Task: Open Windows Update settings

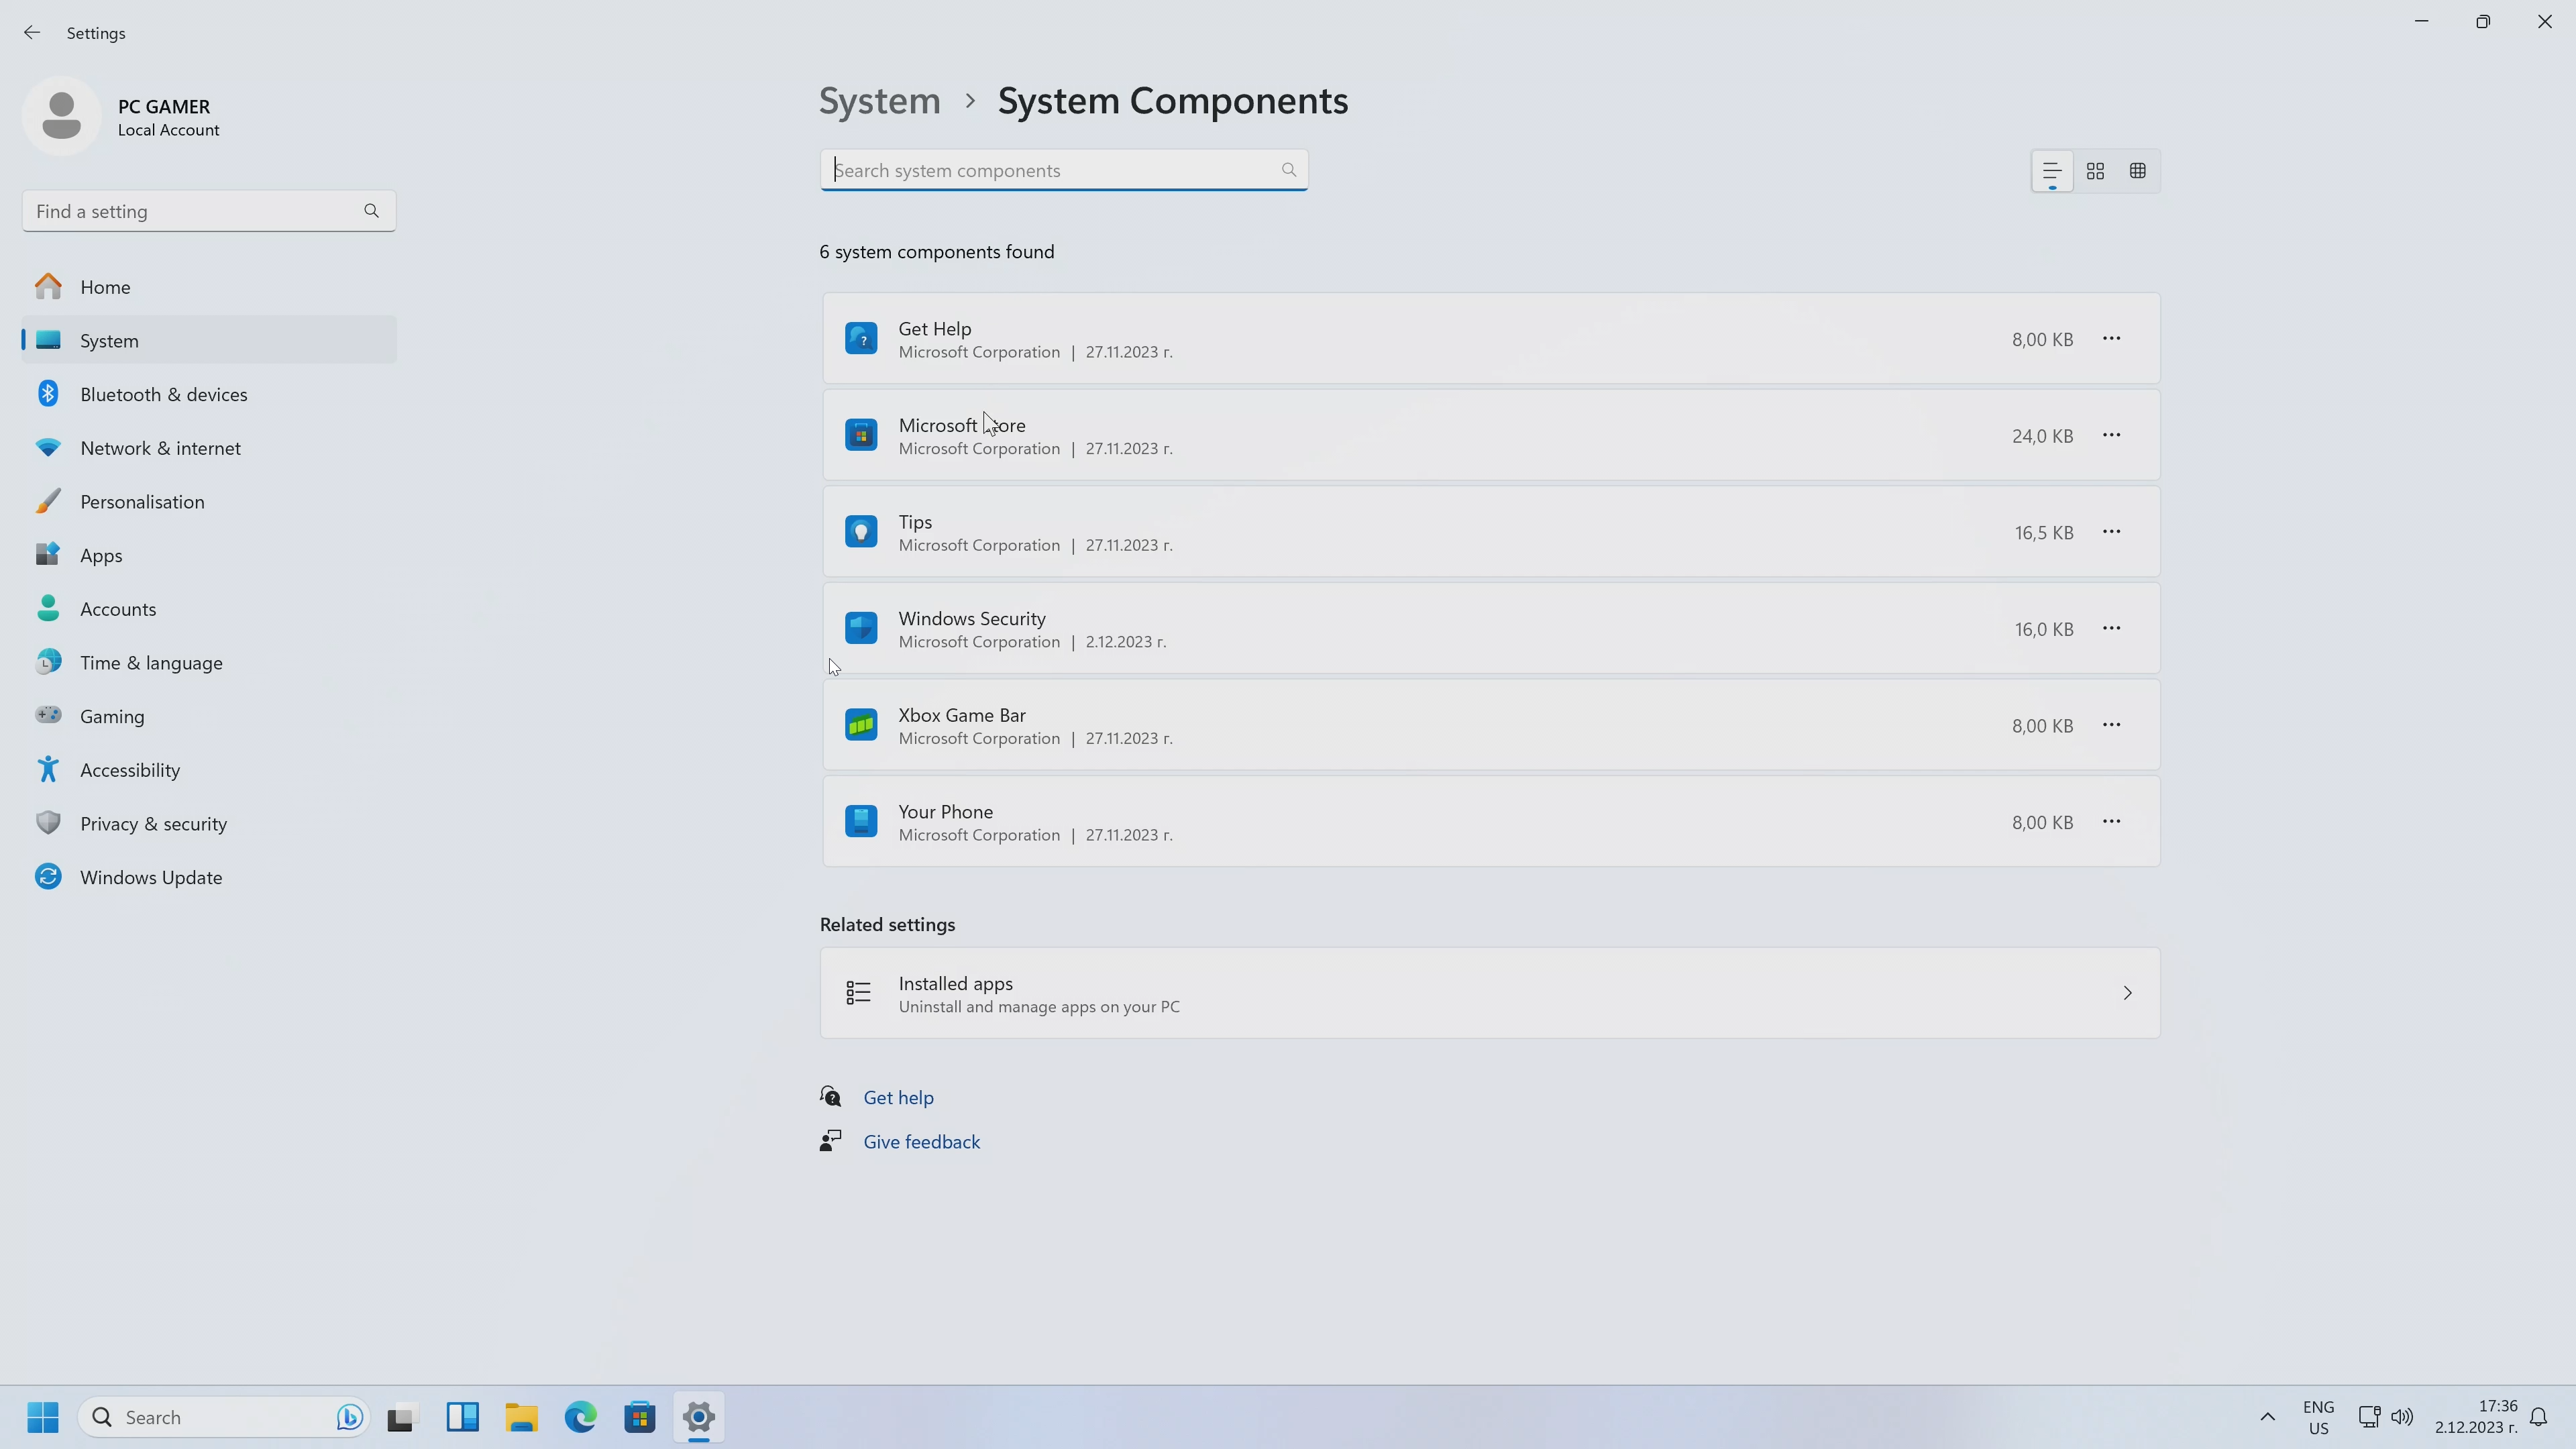Action: pos(209,877)
